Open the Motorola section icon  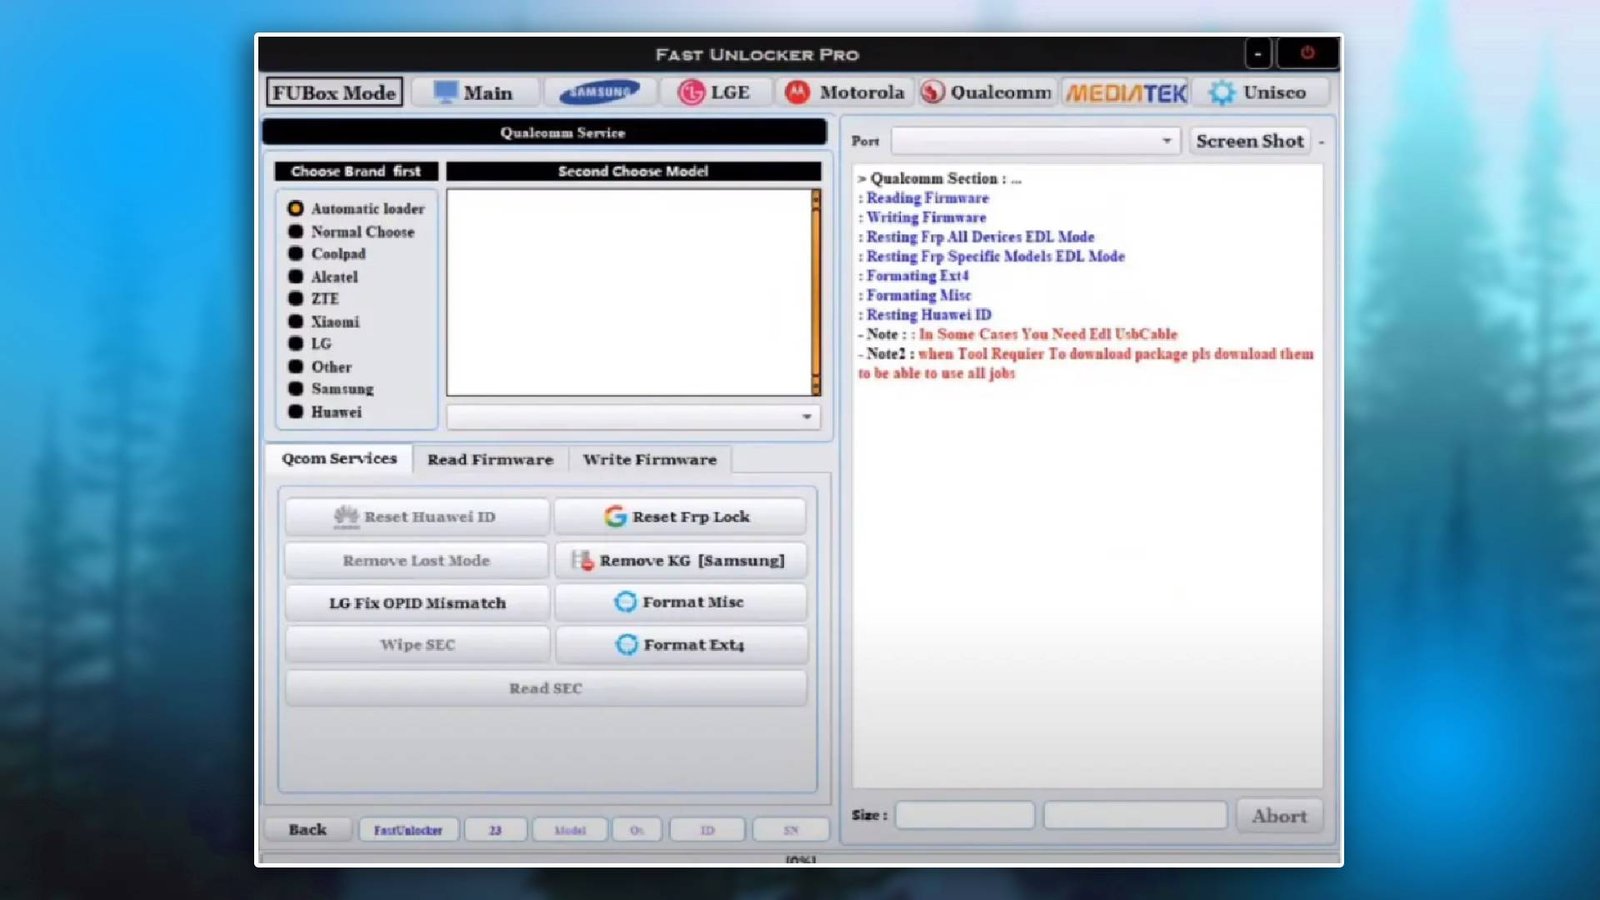click(x=797, y=91)
